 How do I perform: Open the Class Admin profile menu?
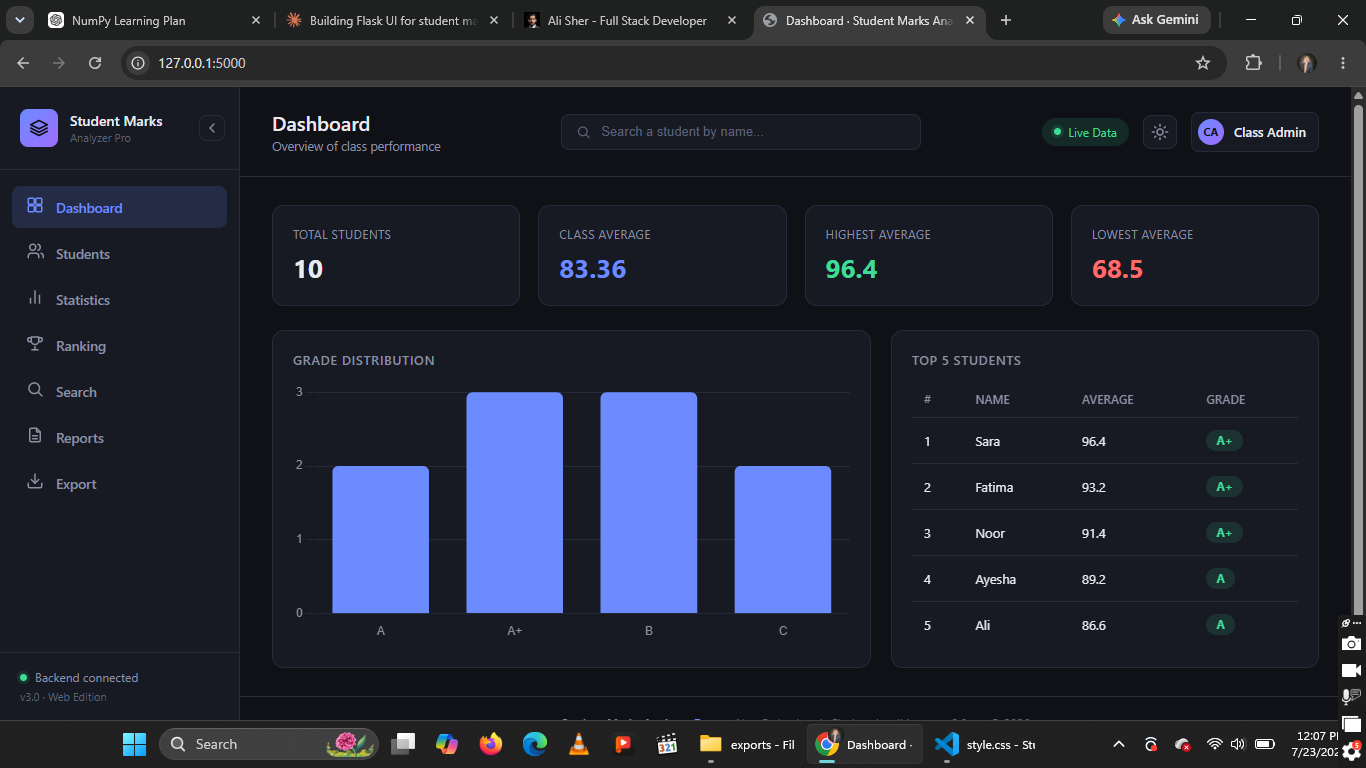click(x=1255, y=132)
